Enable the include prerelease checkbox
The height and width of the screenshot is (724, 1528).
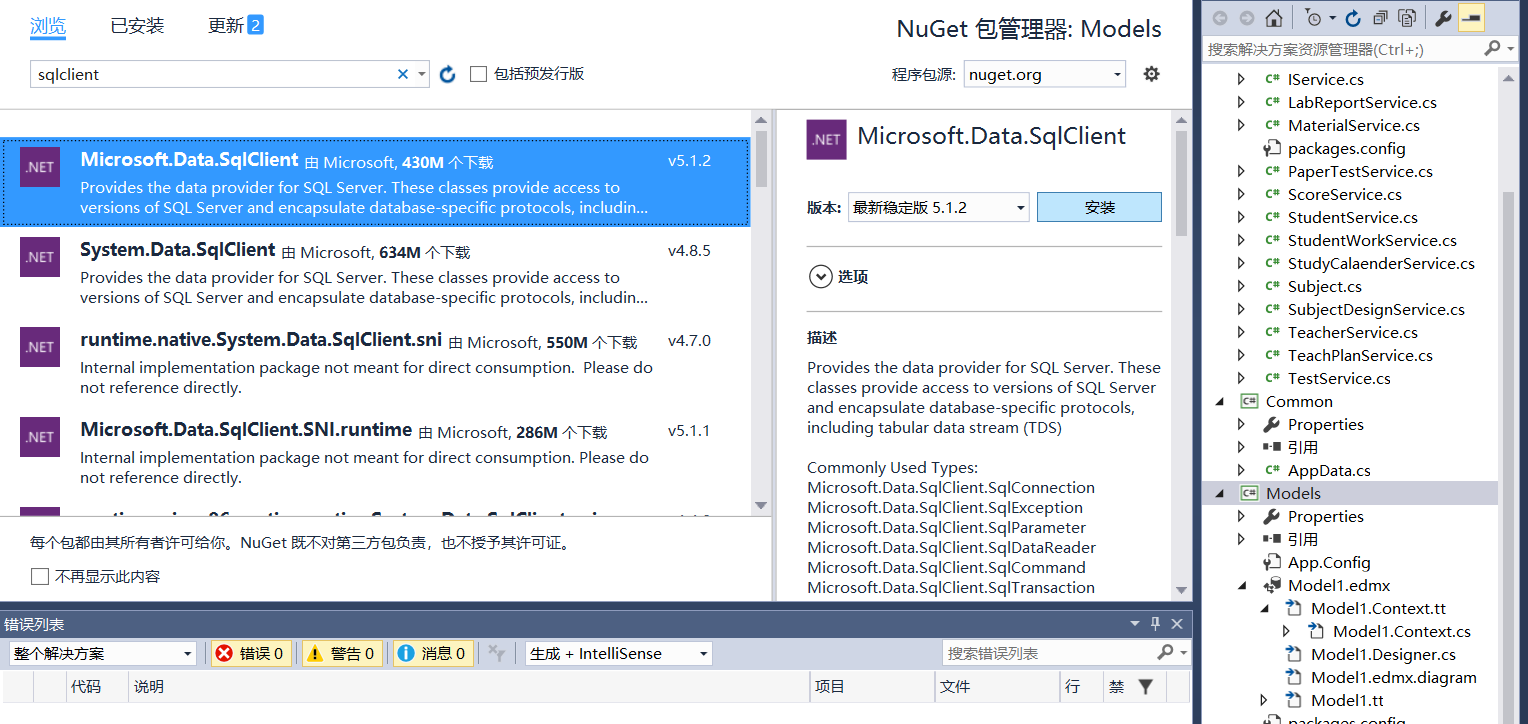coord(478,74)
